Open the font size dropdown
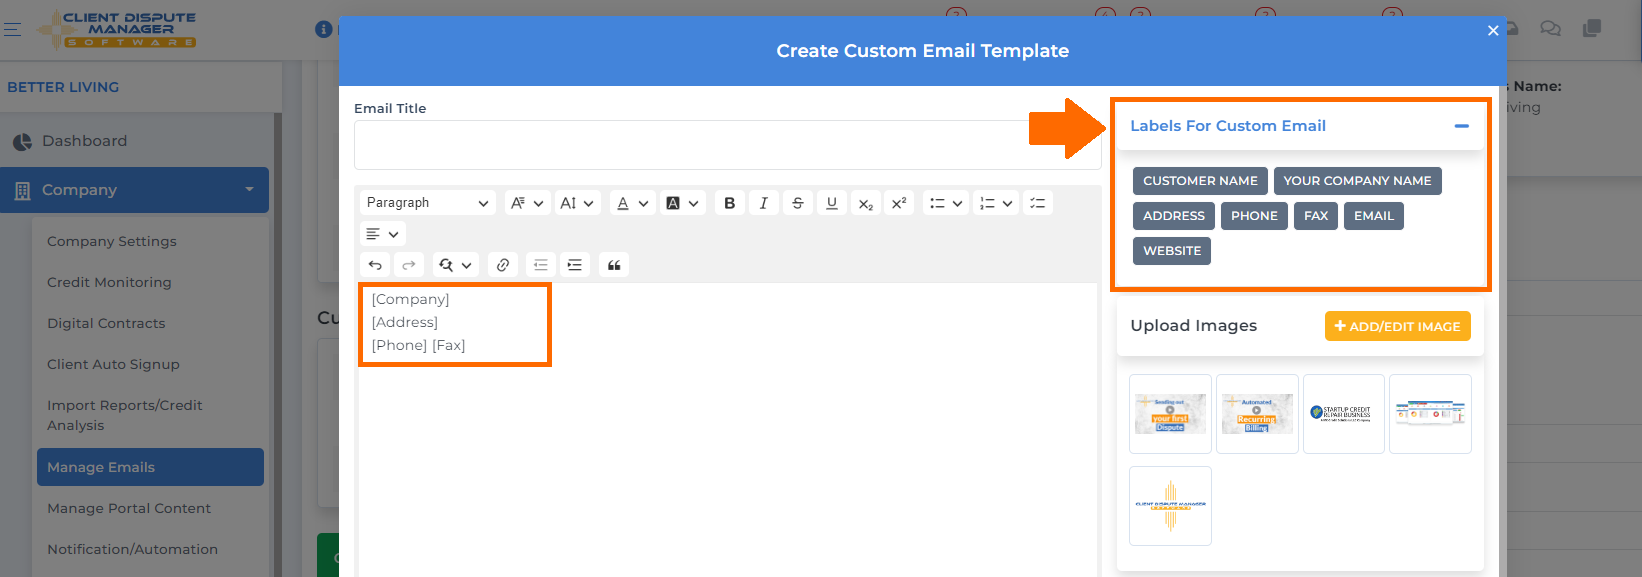Screen dimensions: 1642x577 (577, 203)
